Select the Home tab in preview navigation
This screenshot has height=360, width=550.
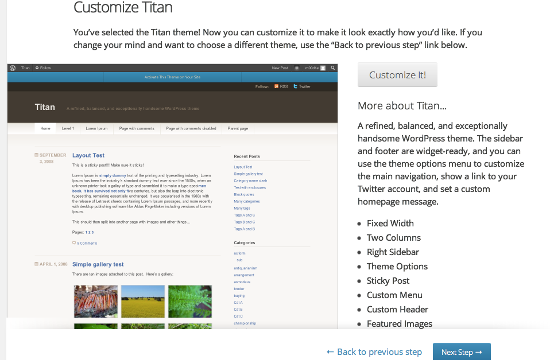45,128
